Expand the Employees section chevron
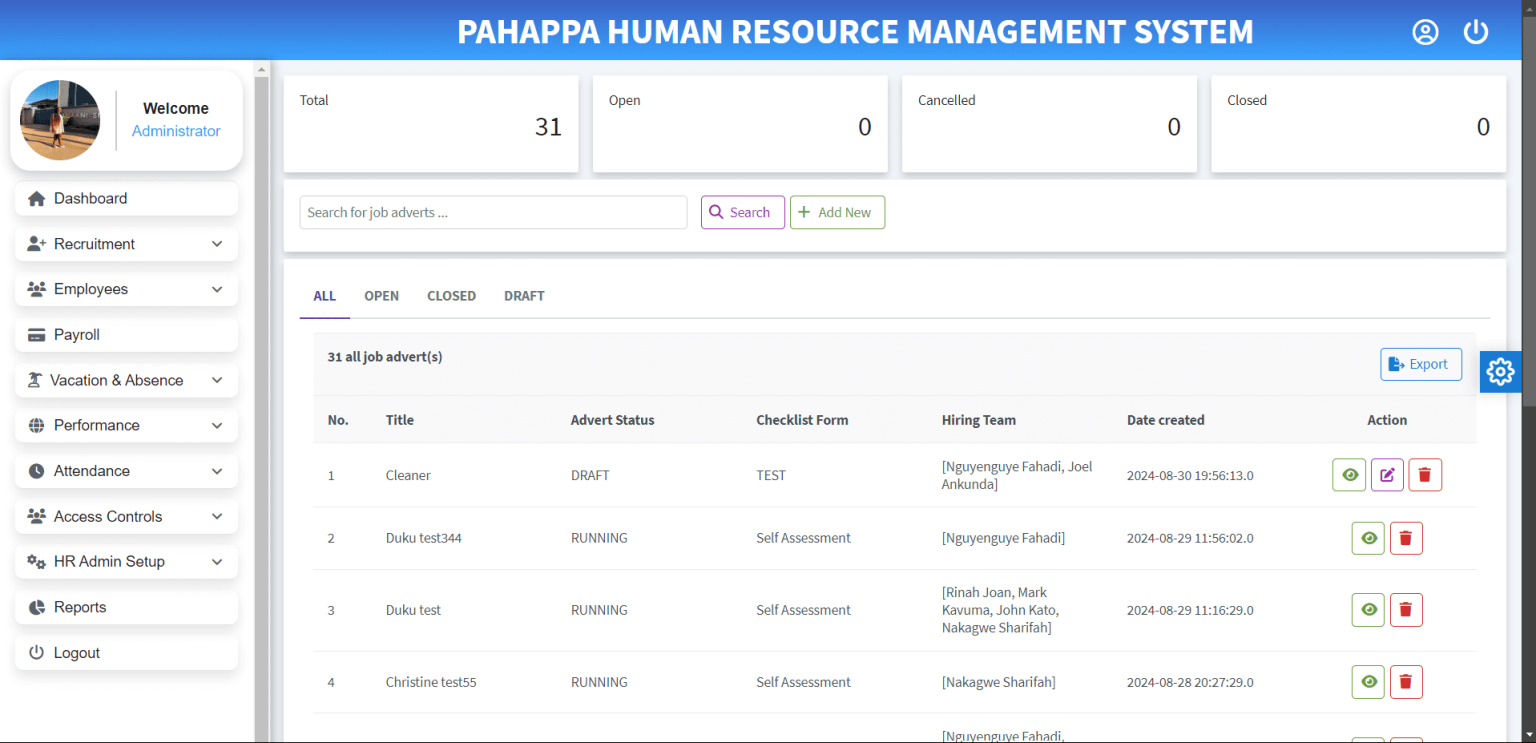Image resolution: width=1536 pixels, height=743 pixels. pos(217,289)
